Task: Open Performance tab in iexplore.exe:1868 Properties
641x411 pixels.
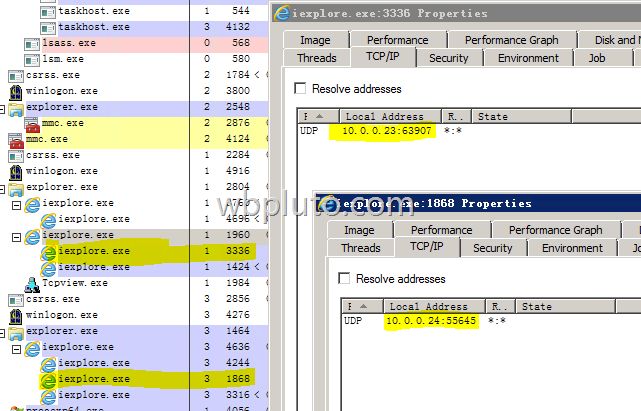Action: click(442, 230)
